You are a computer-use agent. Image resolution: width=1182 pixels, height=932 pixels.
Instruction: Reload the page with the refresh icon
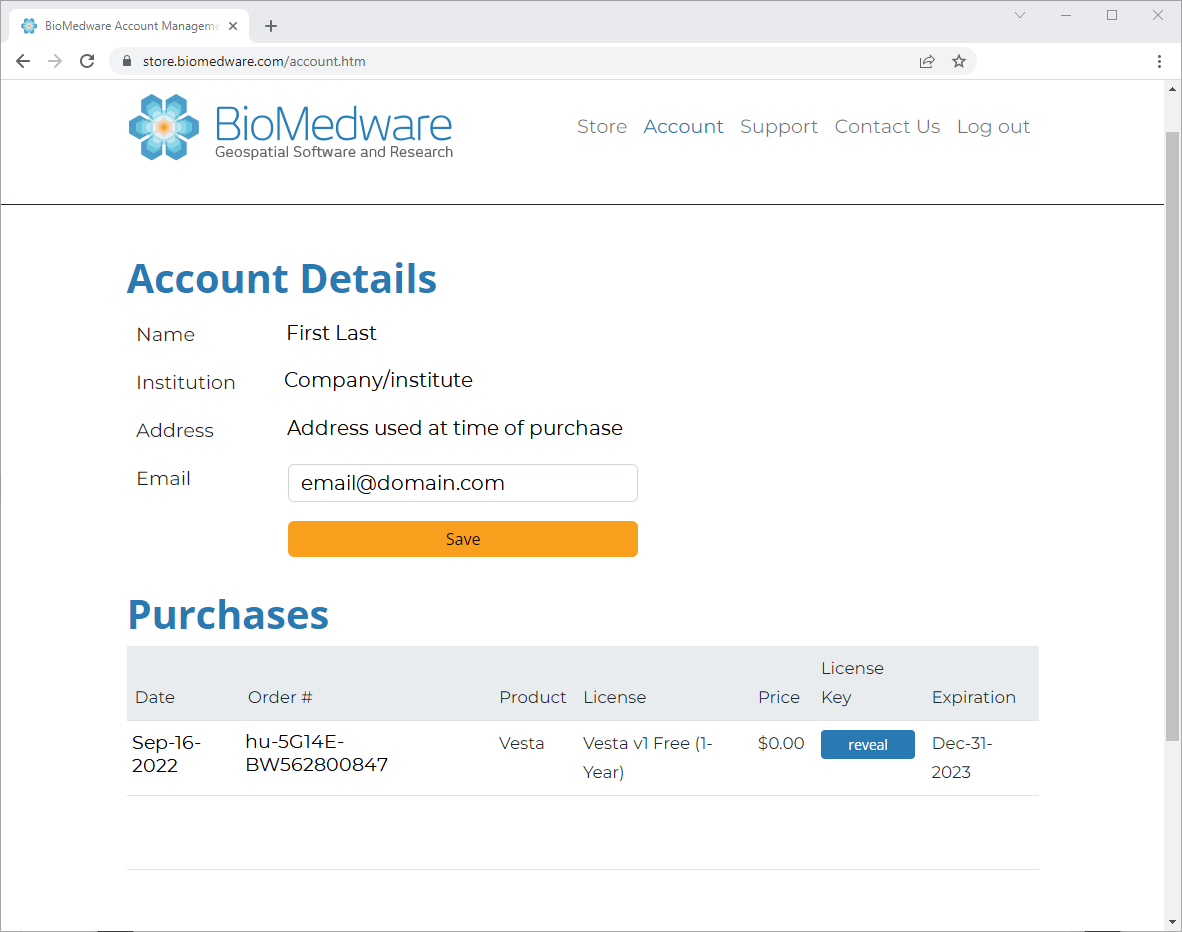[87, 61]
